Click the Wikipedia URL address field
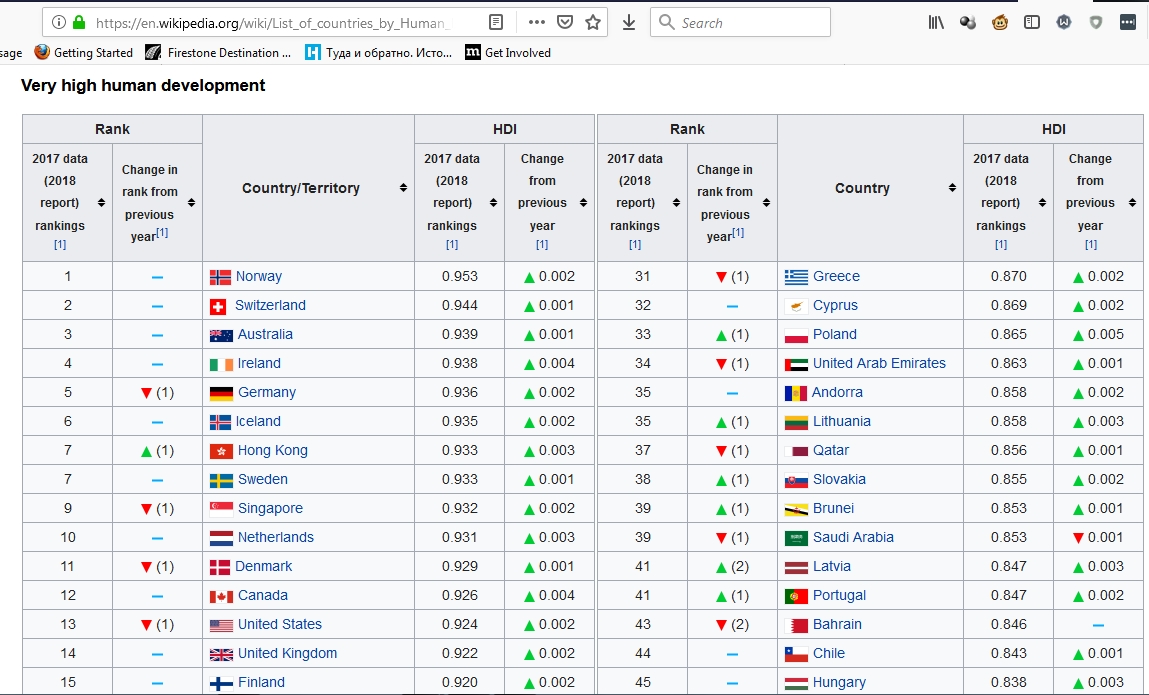 tap(271, 23)
